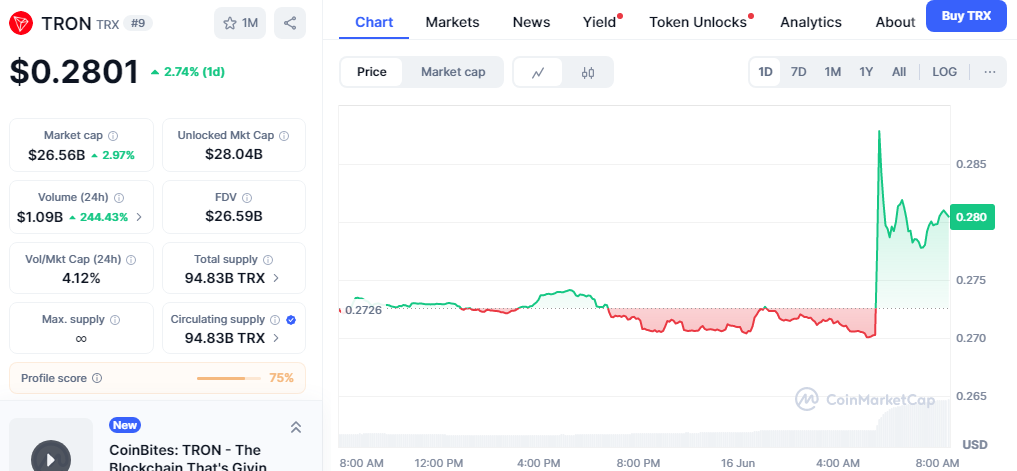Expand Circulating supply details chevron
The width and height of the screenshot is (1017, 471).
[x=276, y=338]
